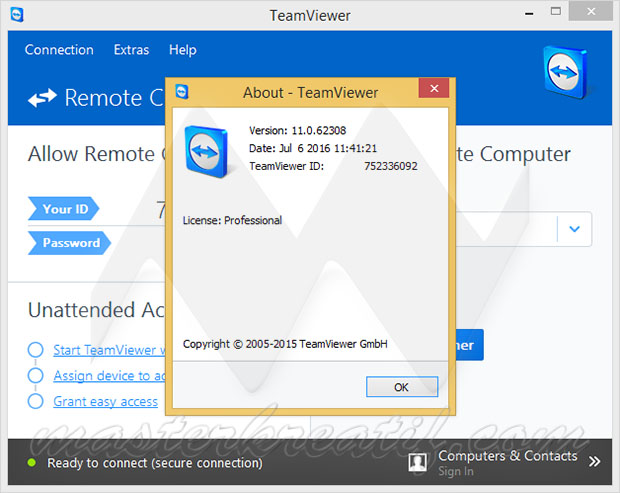Maximize the TeamViewer main window
620x493 pixels.
556,12
